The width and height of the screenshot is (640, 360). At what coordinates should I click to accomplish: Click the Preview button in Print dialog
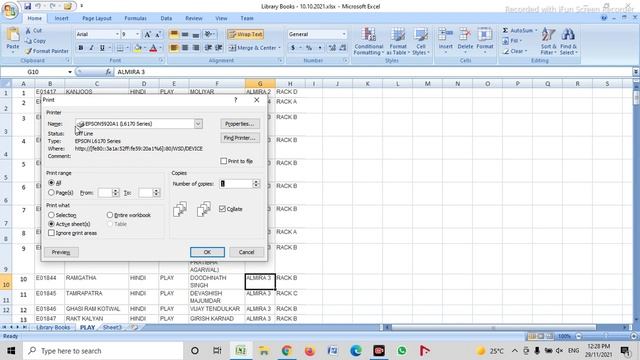click(61, 252)
